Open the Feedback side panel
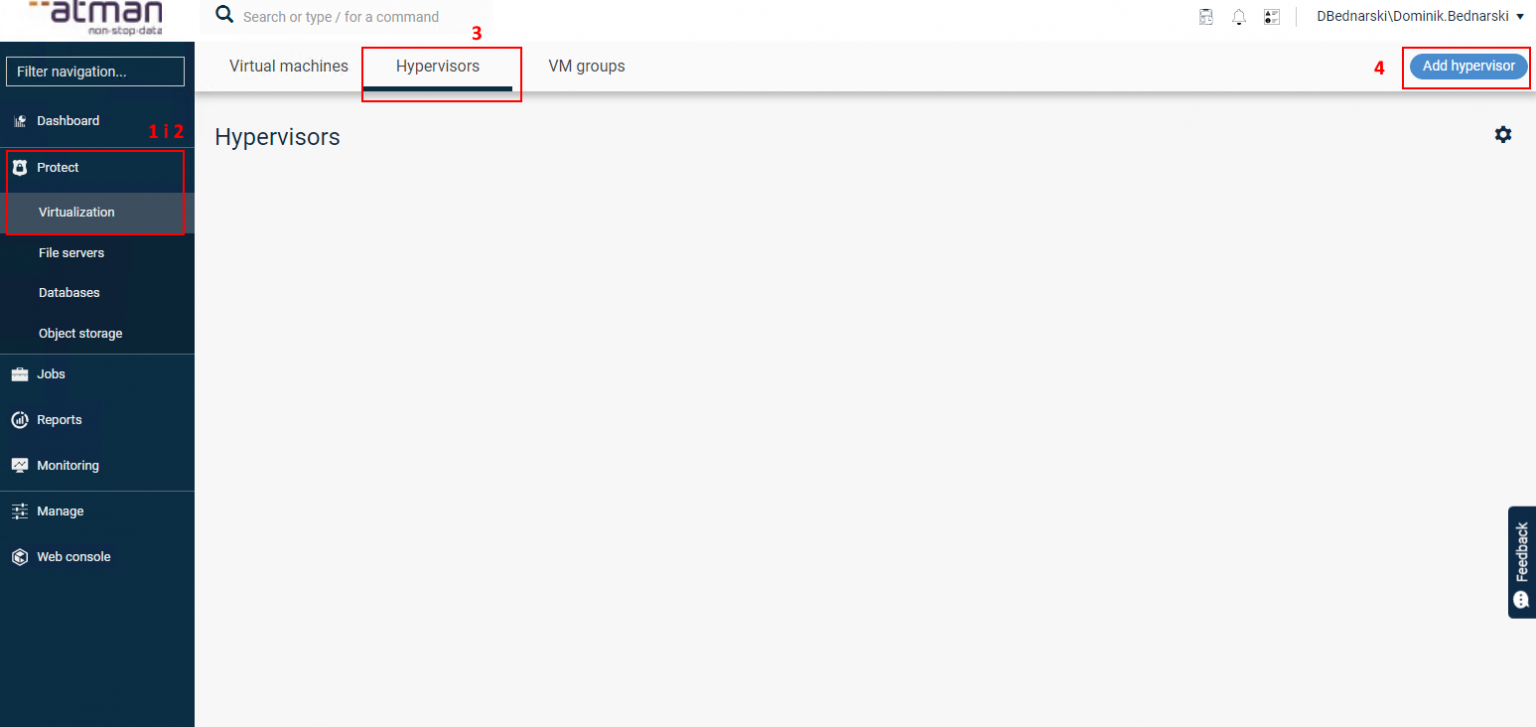The width and height of the screenshot is (1536, 727). tap(1521, 562)
